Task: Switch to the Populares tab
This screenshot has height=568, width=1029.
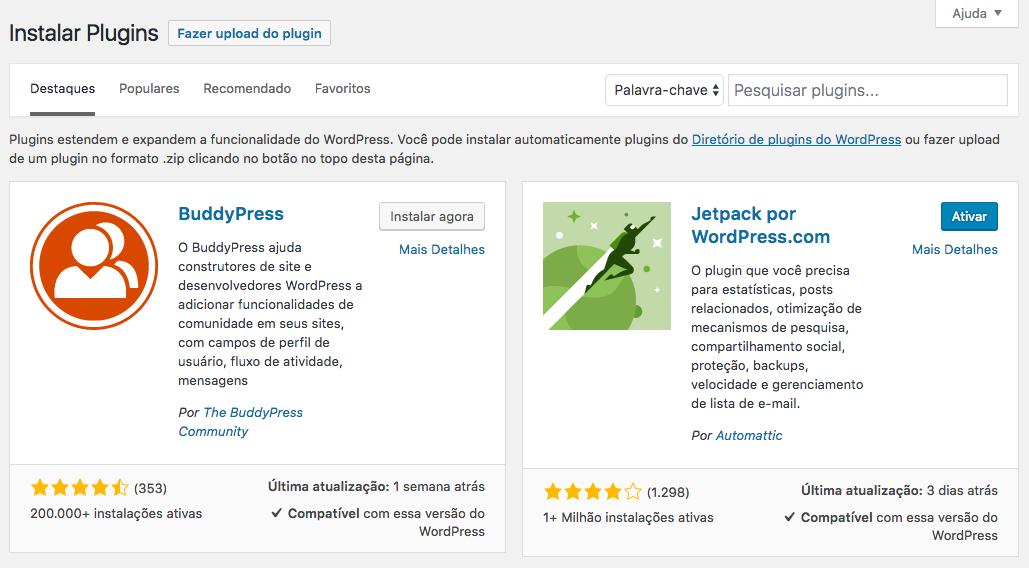Action: click(x=149, y=89)
